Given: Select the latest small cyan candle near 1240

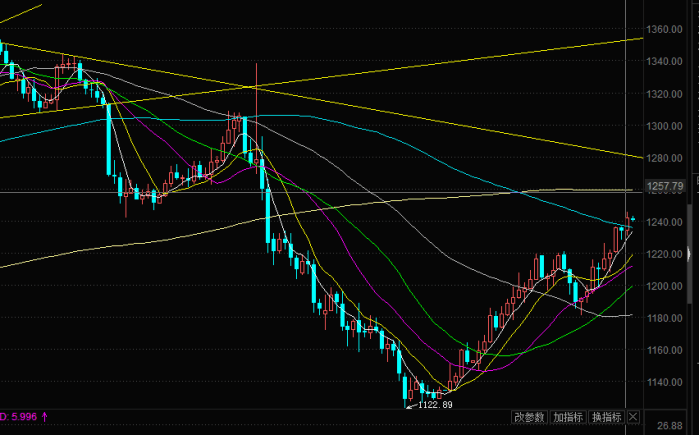Looking at the screenshot, I should pos(633,219).
